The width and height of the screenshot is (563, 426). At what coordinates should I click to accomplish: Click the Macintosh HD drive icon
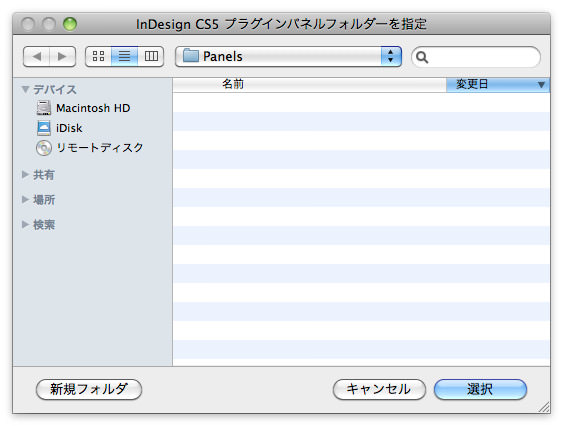point(44,108)
